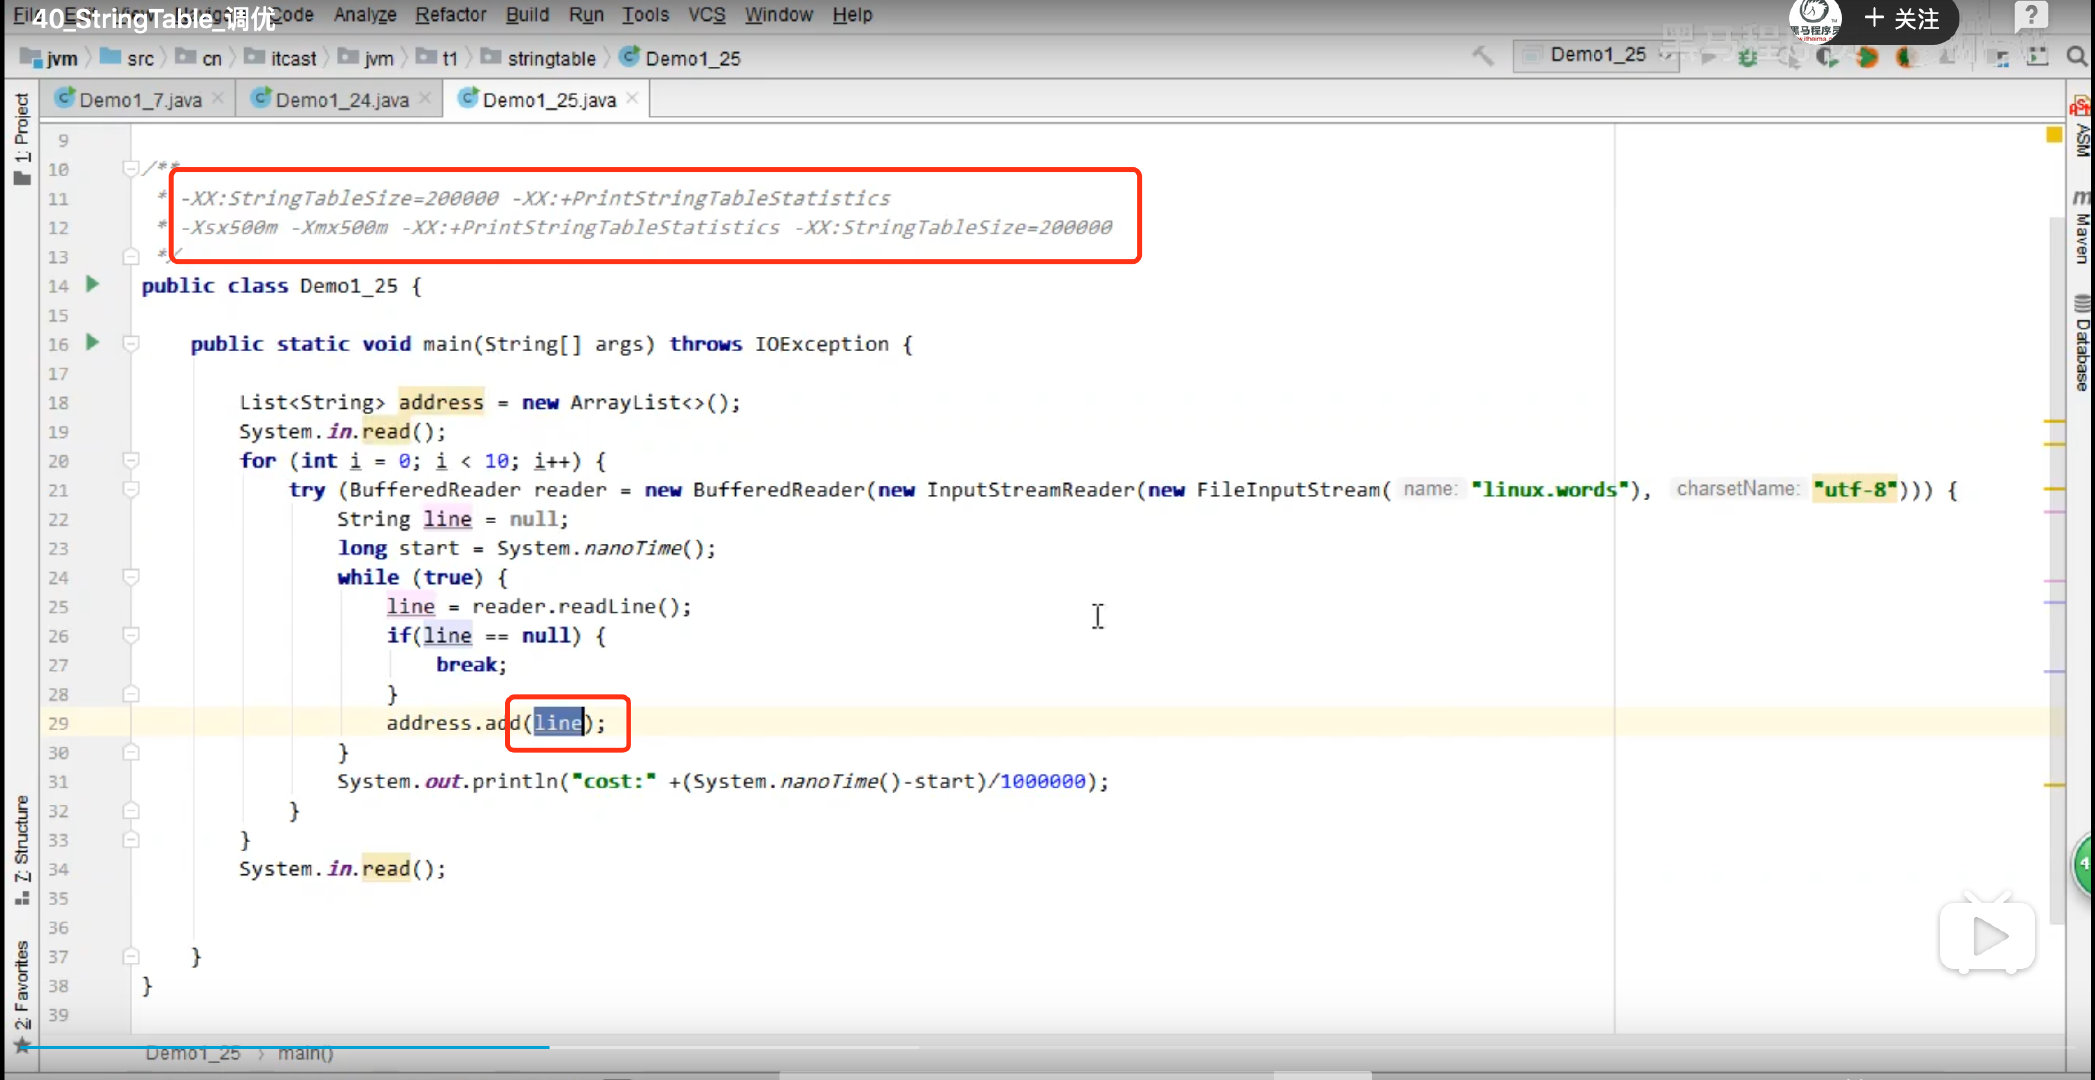This screenshot has height=1080, width=2095.
Task: Click run gutter arrow beside class Demo1_25
Action: [x=93, y=284]
